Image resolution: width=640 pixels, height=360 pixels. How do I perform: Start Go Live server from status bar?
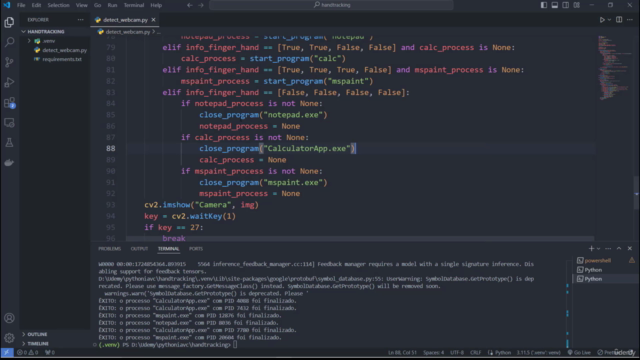579,352
